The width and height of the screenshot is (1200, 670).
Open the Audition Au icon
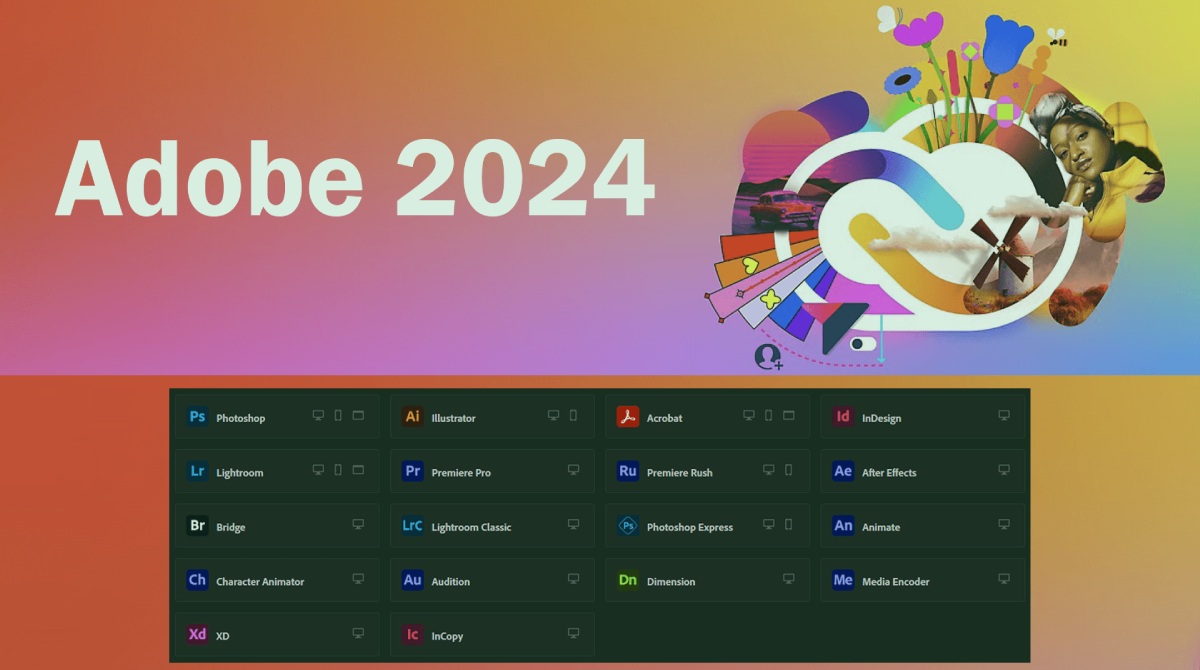pyautogui.click(x=412, y=581)
